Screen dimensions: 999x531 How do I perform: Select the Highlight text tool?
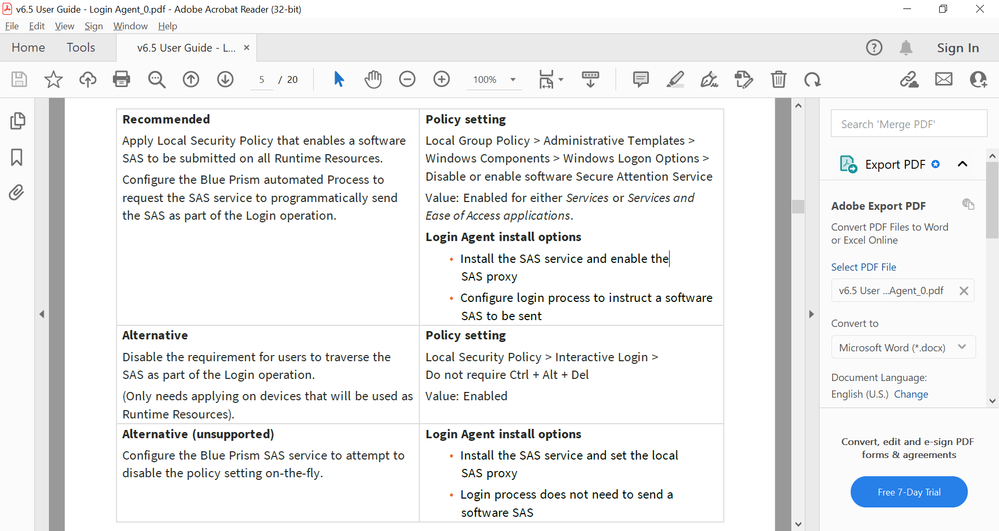click(x=675, y=80)
